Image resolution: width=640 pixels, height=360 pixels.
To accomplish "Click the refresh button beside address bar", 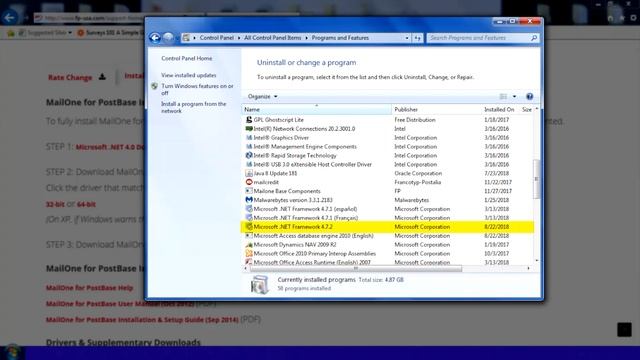I will tap(417, 38).
